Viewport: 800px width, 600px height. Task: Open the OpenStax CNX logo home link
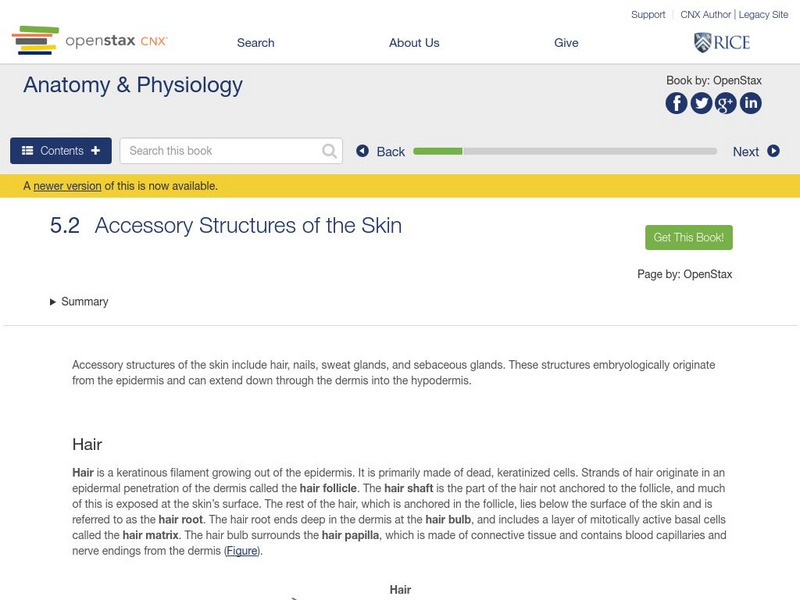(x=89, y=41)
